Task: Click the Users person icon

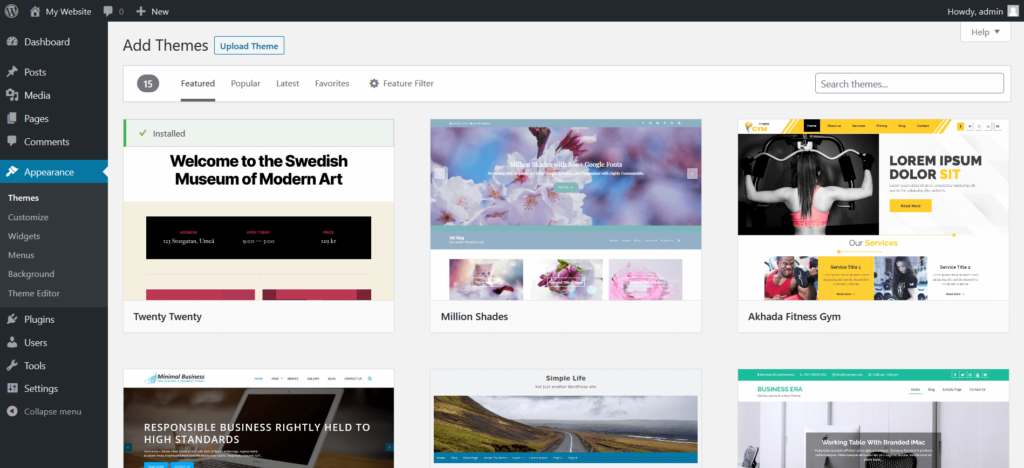Action: (12, 342)
